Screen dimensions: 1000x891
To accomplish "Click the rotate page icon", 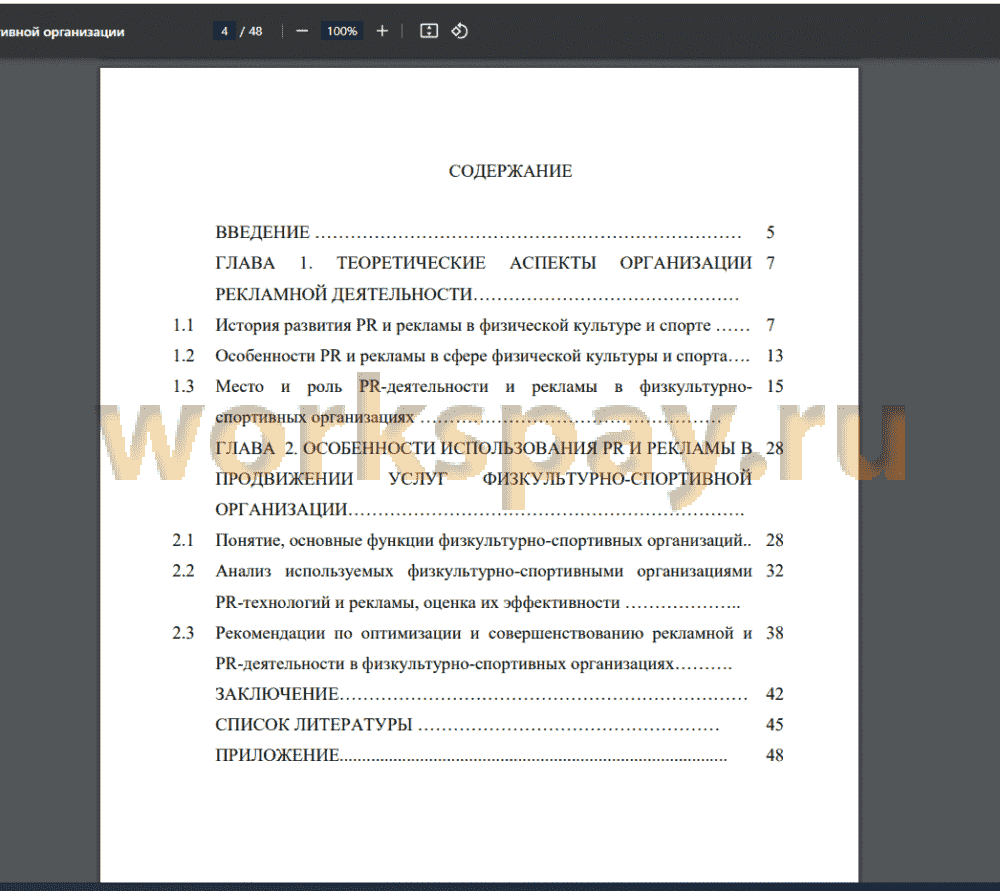I will (460, 31).
